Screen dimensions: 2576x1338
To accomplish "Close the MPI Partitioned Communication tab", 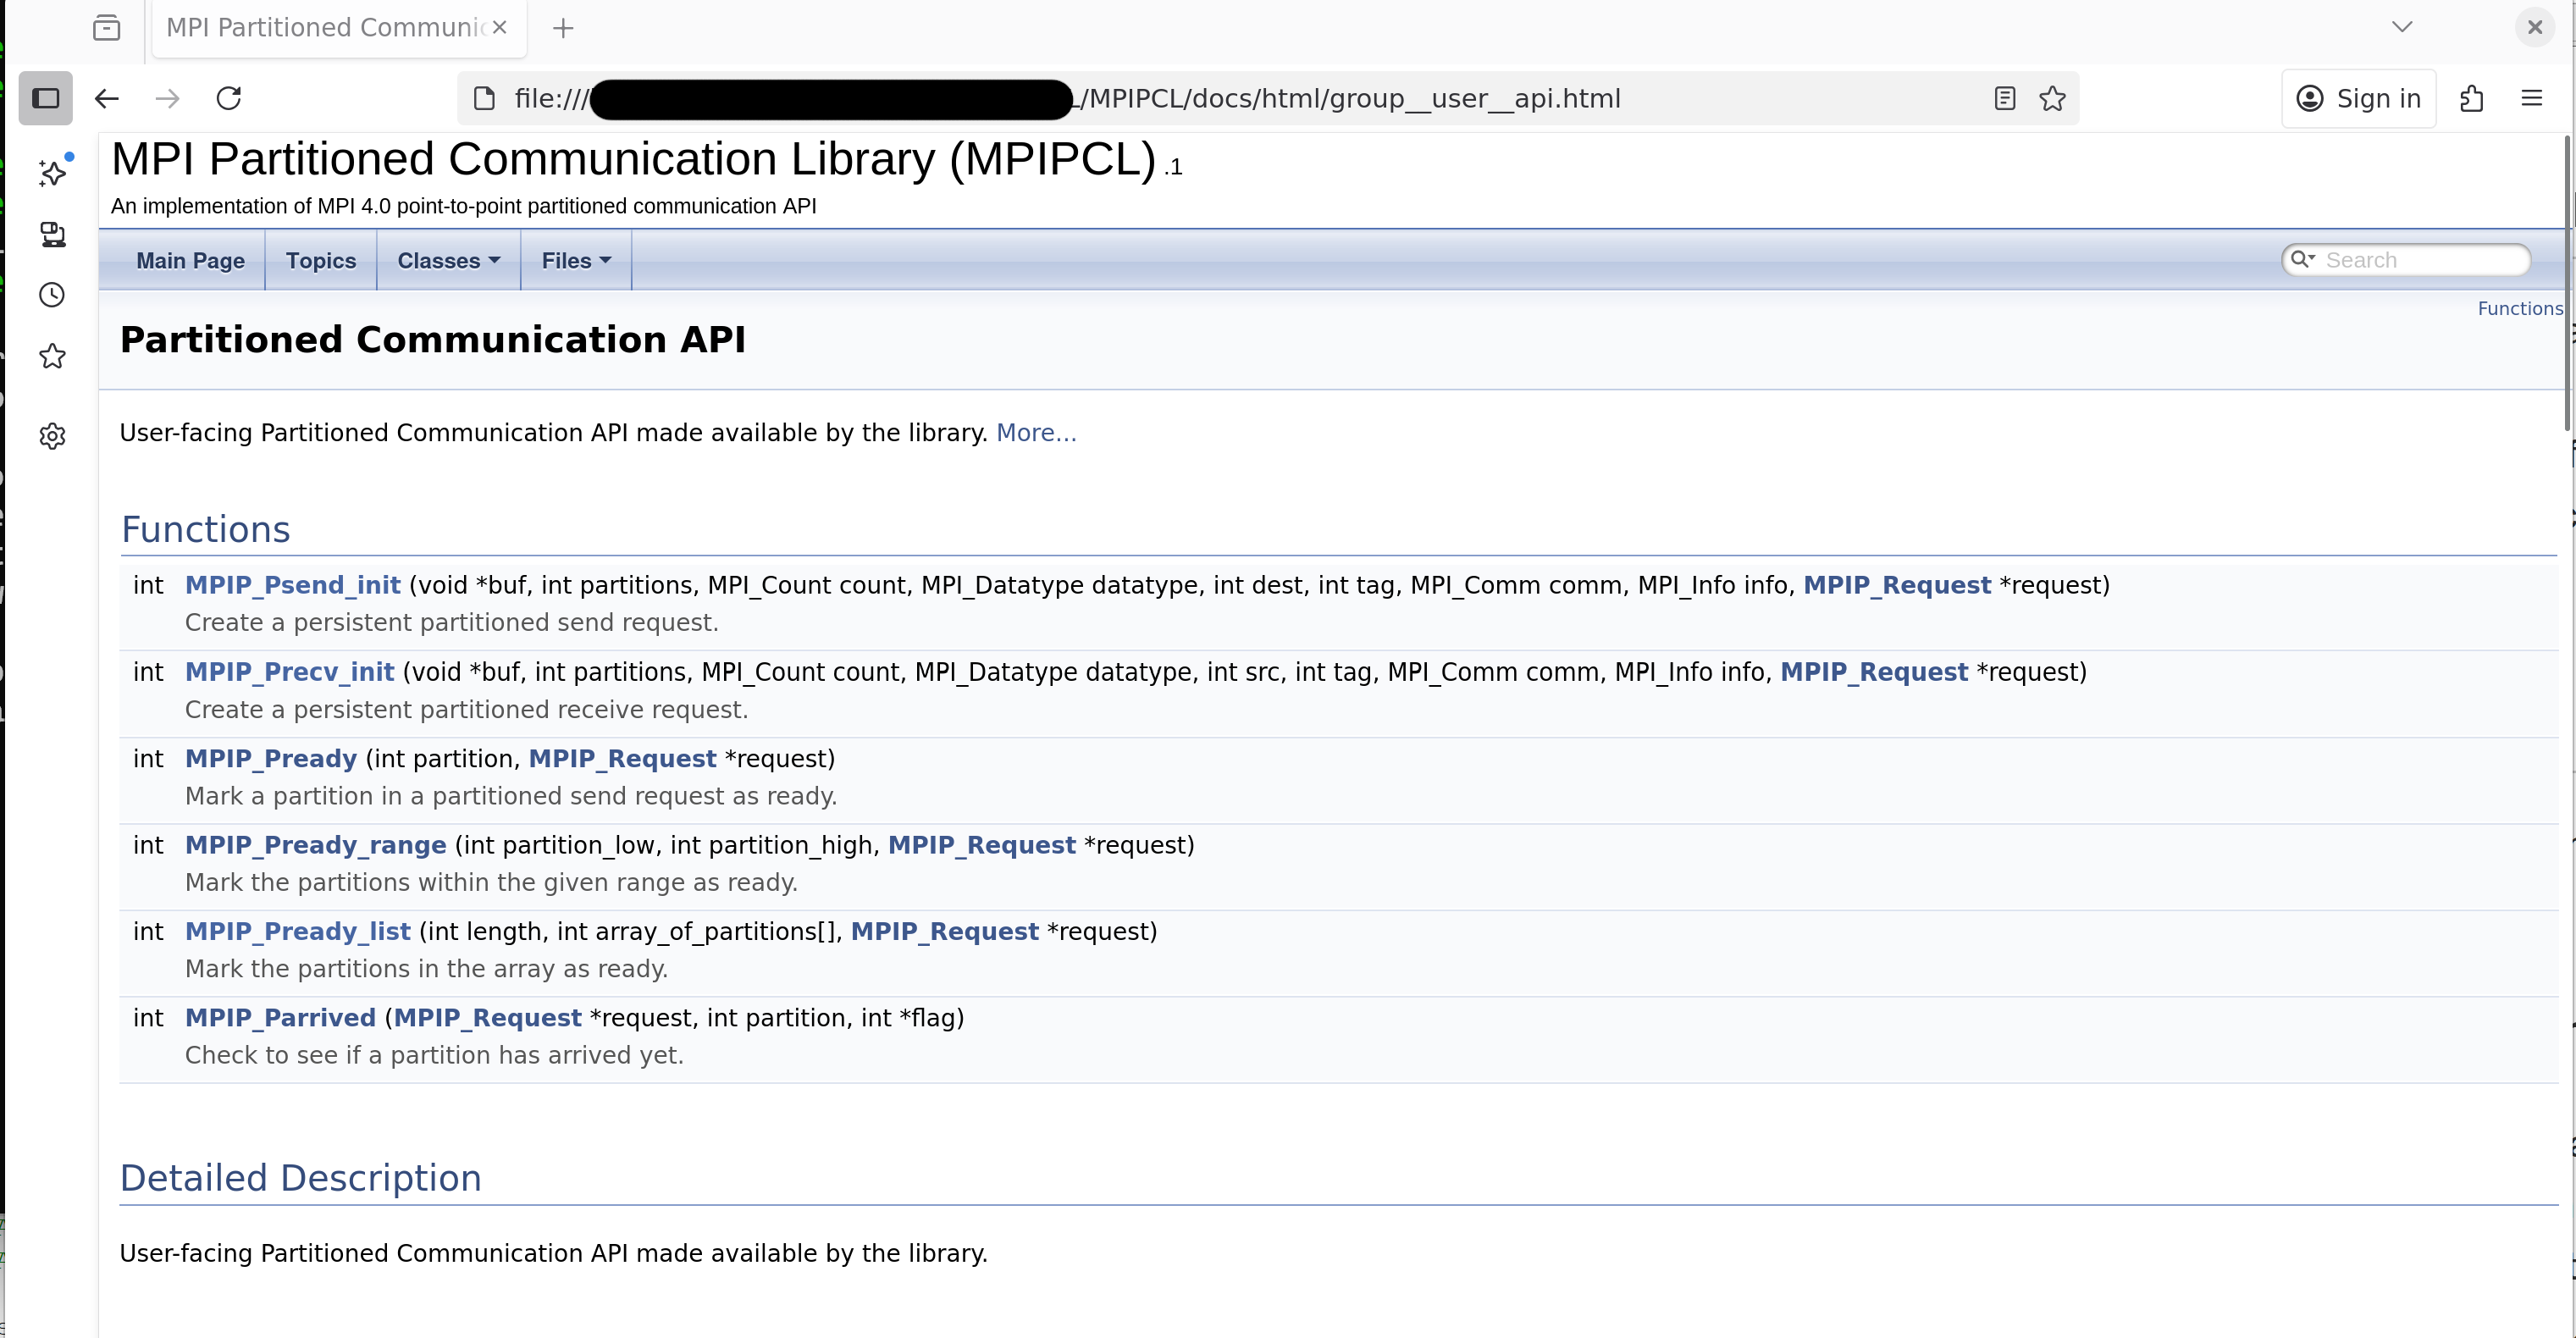I will [x=499, y=28].
